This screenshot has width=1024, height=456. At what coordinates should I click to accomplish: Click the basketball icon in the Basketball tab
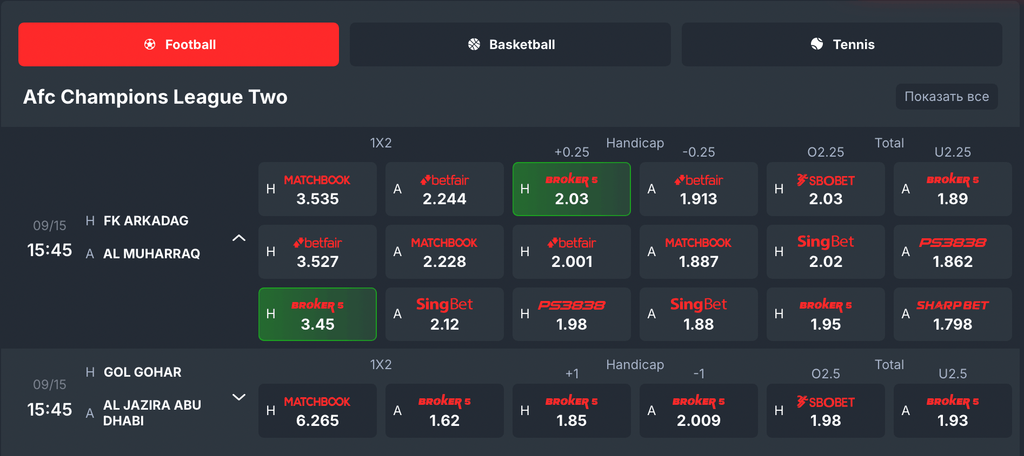pyautogui.click(x=474, y=44)
